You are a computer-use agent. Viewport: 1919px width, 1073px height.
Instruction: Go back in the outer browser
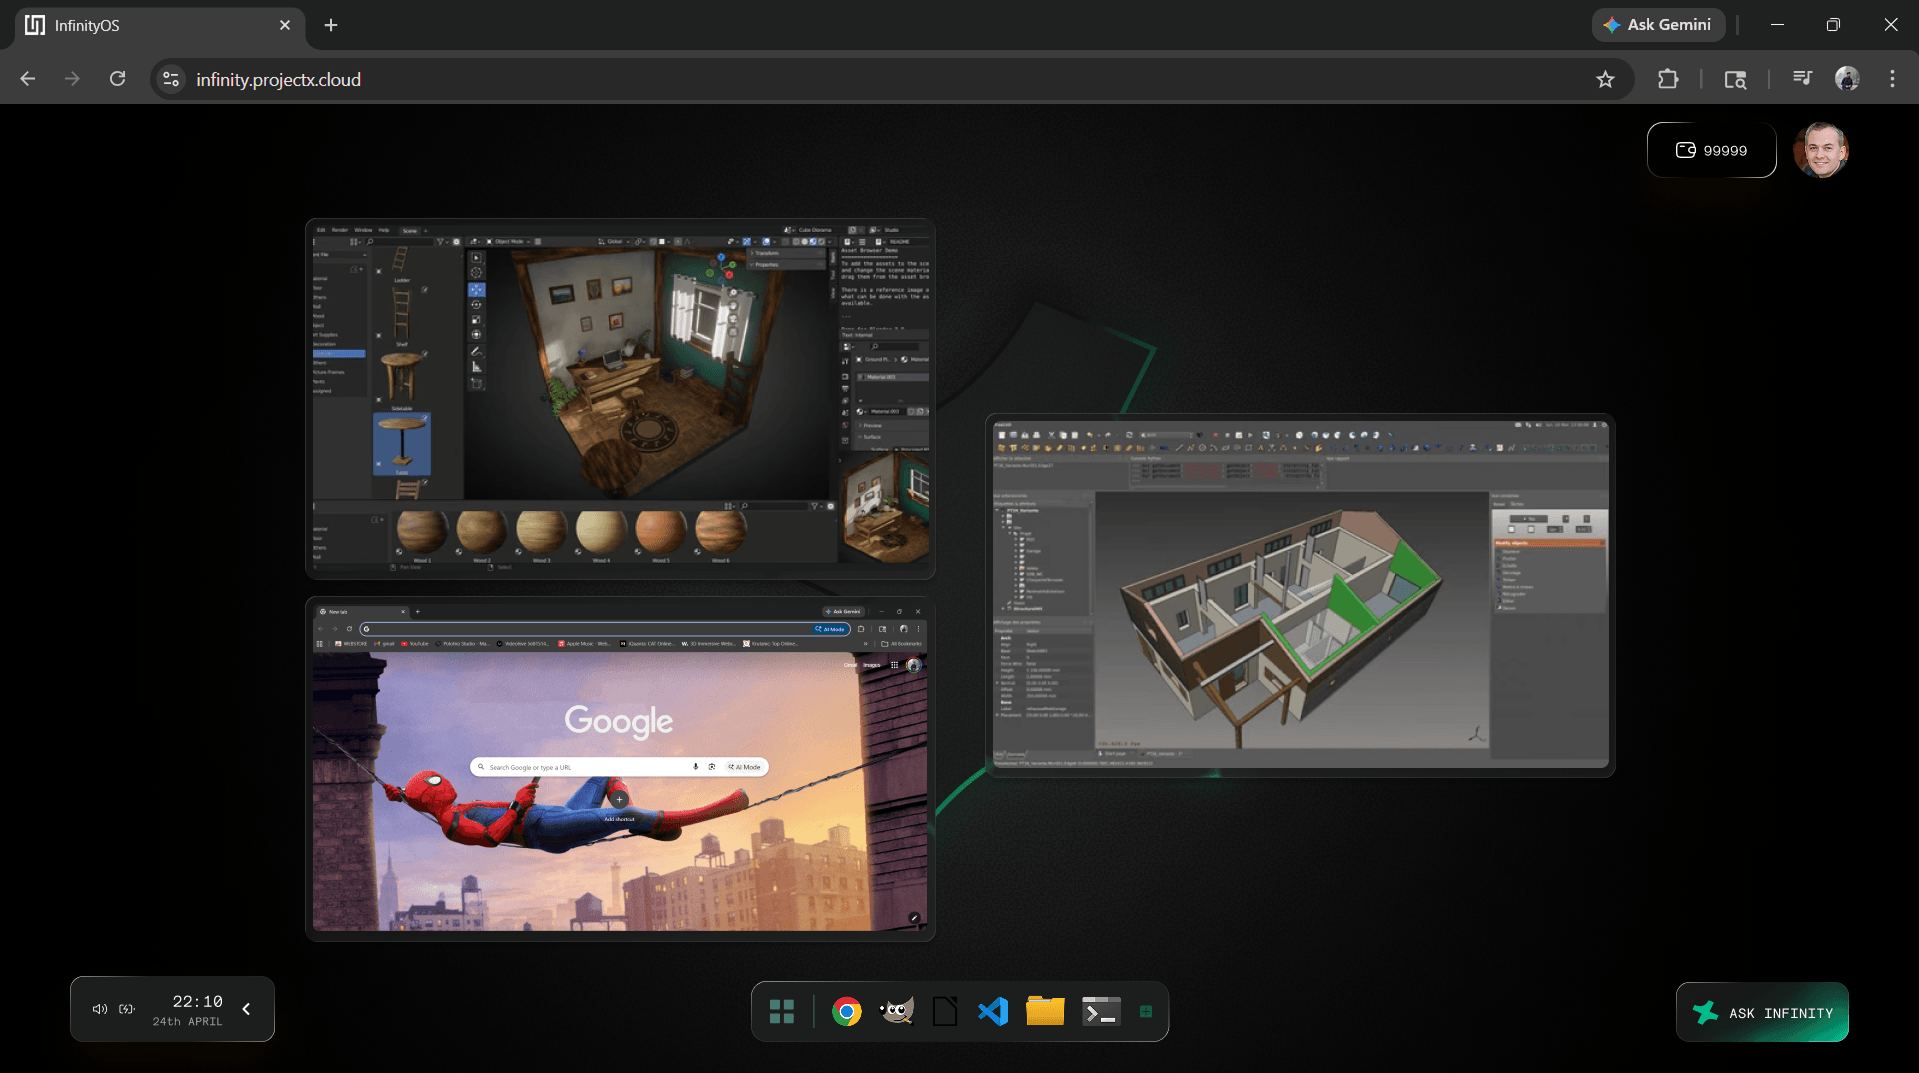(28, 79)
